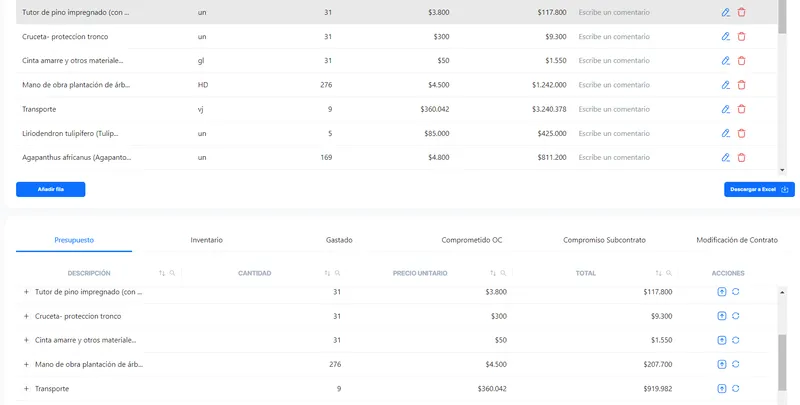
Task: Sort by Total column
Action: point(658,273)
